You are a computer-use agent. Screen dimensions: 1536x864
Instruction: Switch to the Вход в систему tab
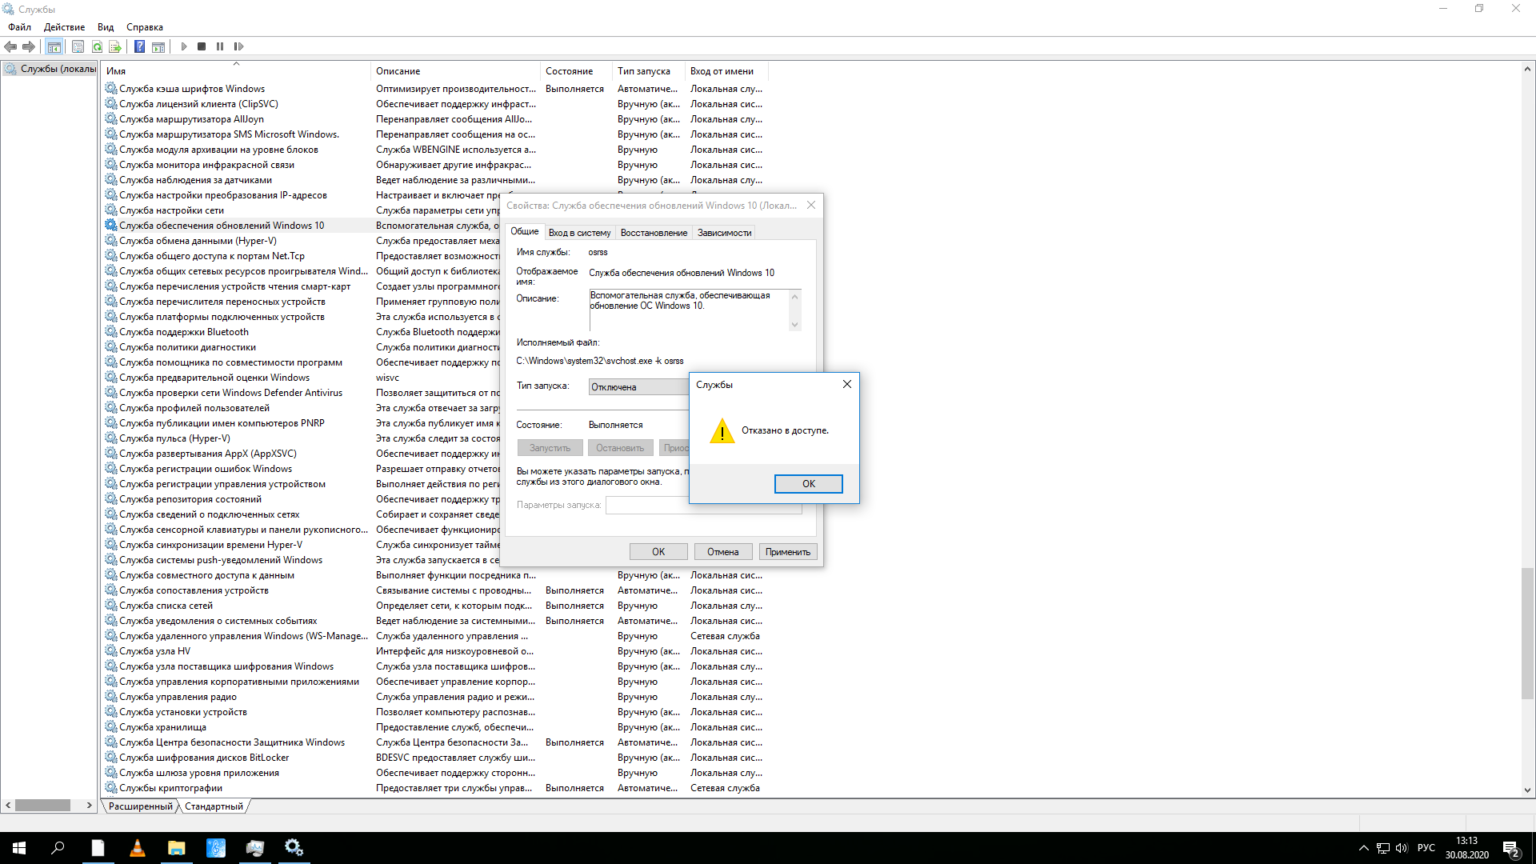click(579, 233)
